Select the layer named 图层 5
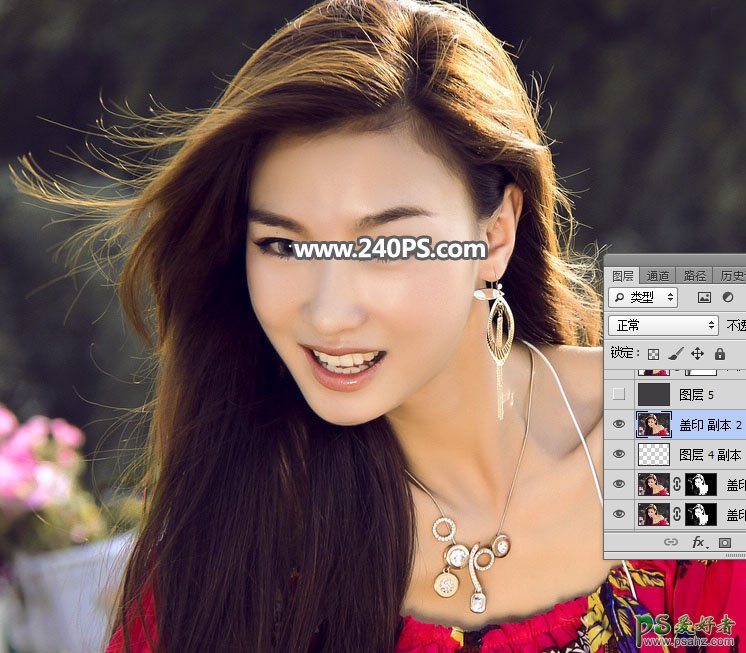 click(697, 394)
